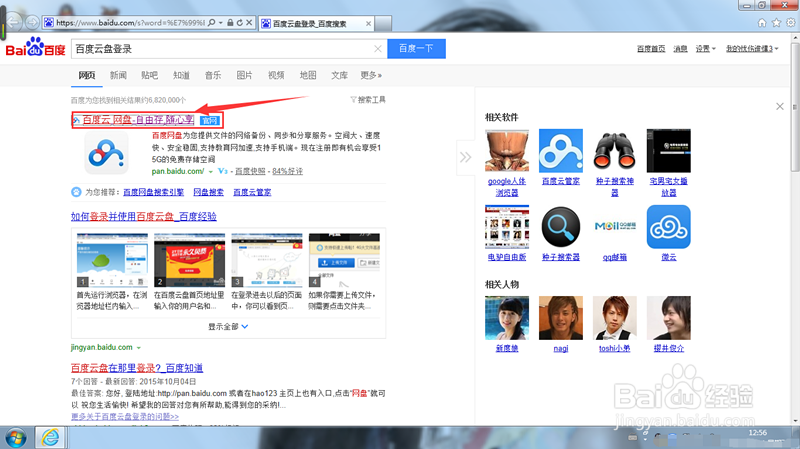Click the browser forward arrow button
Image resolution: width=800 pixels, height=449 pixels.
coord(32,22)
